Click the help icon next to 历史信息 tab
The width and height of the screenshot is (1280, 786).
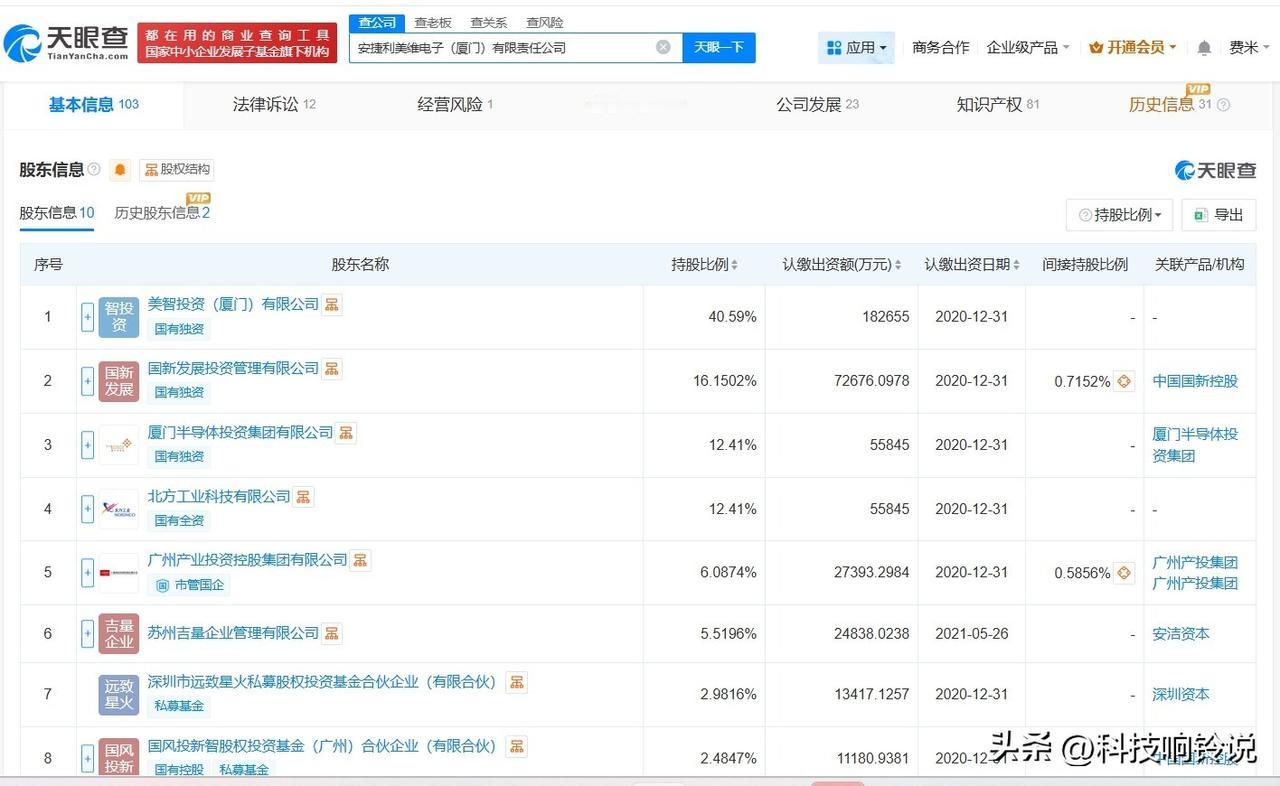(x=1222, y=105)
